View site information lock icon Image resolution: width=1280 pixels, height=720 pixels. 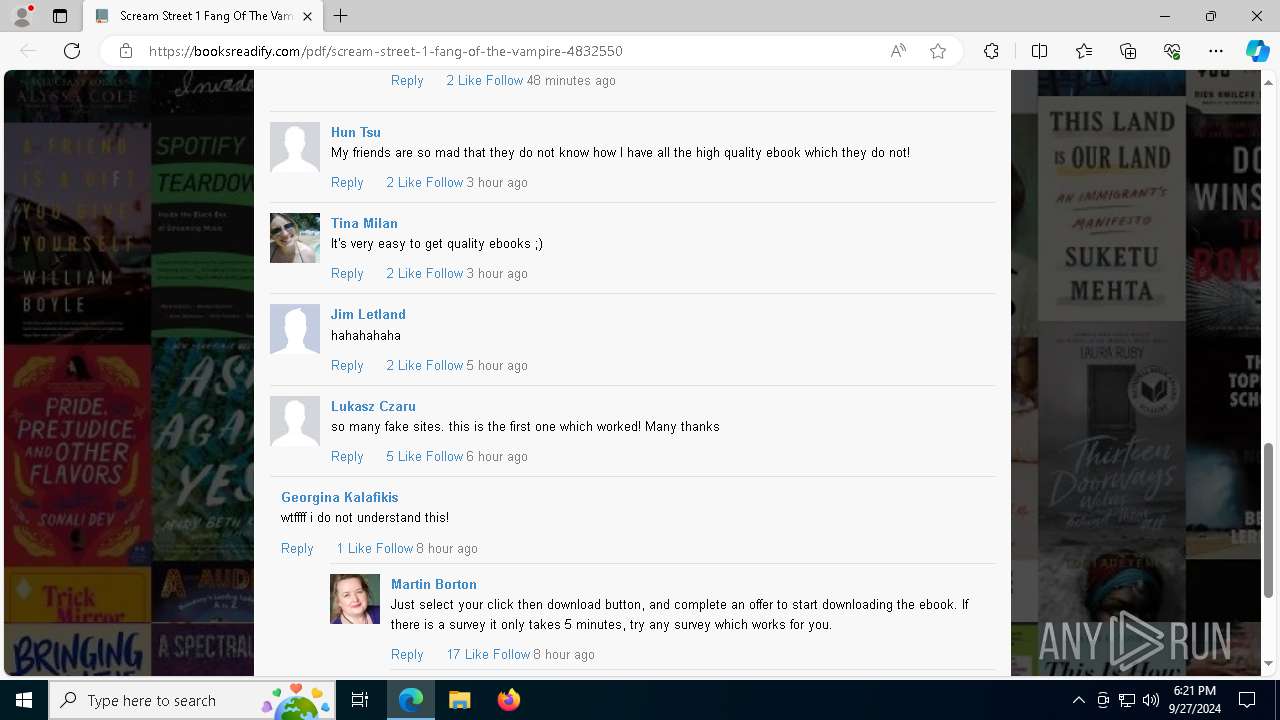[126, 51]
